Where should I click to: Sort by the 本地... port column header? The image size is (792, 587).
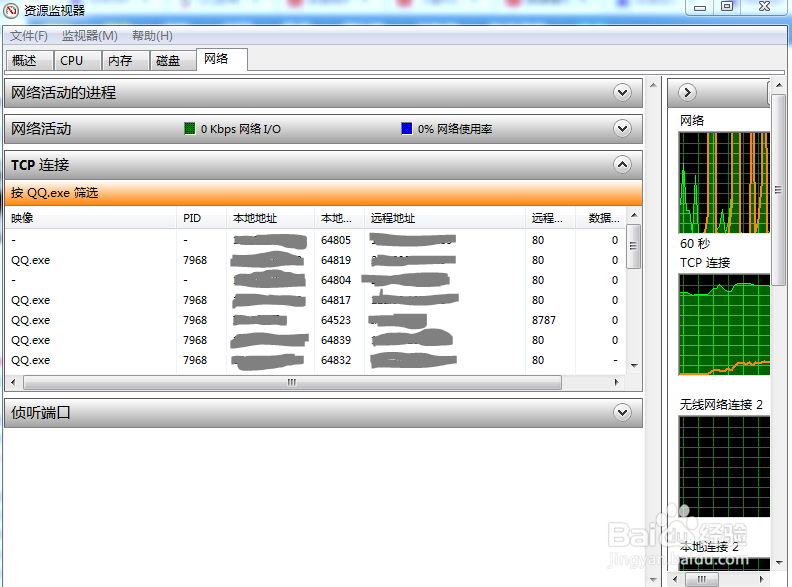(x=339, y=218)
